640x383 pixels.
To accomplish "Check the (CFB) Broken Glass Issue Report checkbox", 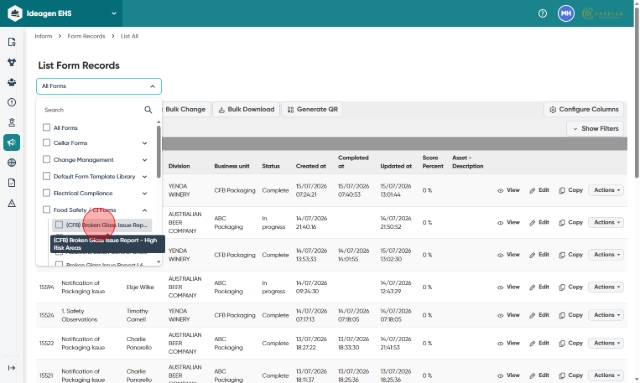I will (x=59, y=225).
